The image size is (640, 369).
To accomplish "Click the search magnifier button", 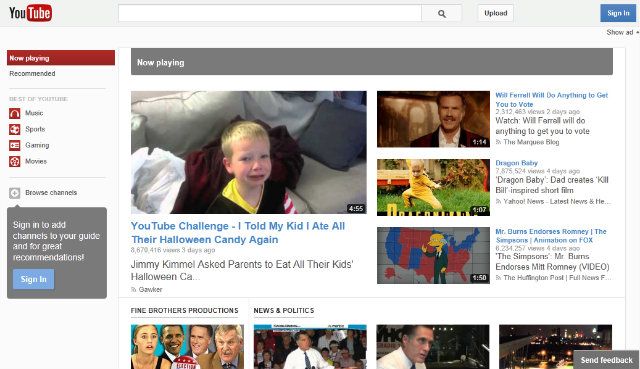I will (442, 13).
